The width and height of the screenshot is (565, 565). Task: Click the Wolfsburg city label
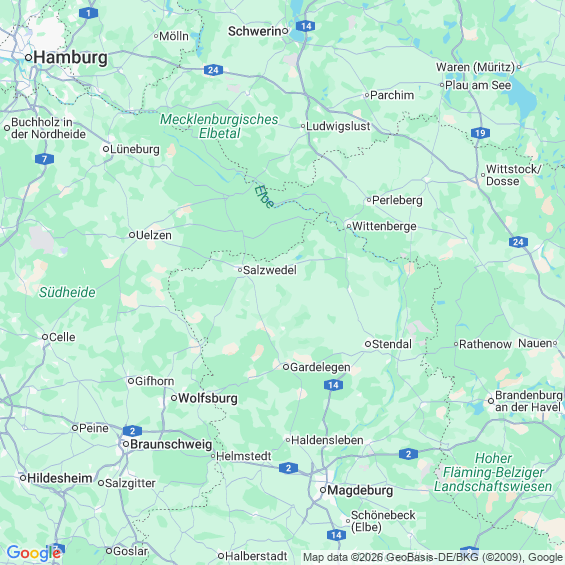click(x=208, y=398)
